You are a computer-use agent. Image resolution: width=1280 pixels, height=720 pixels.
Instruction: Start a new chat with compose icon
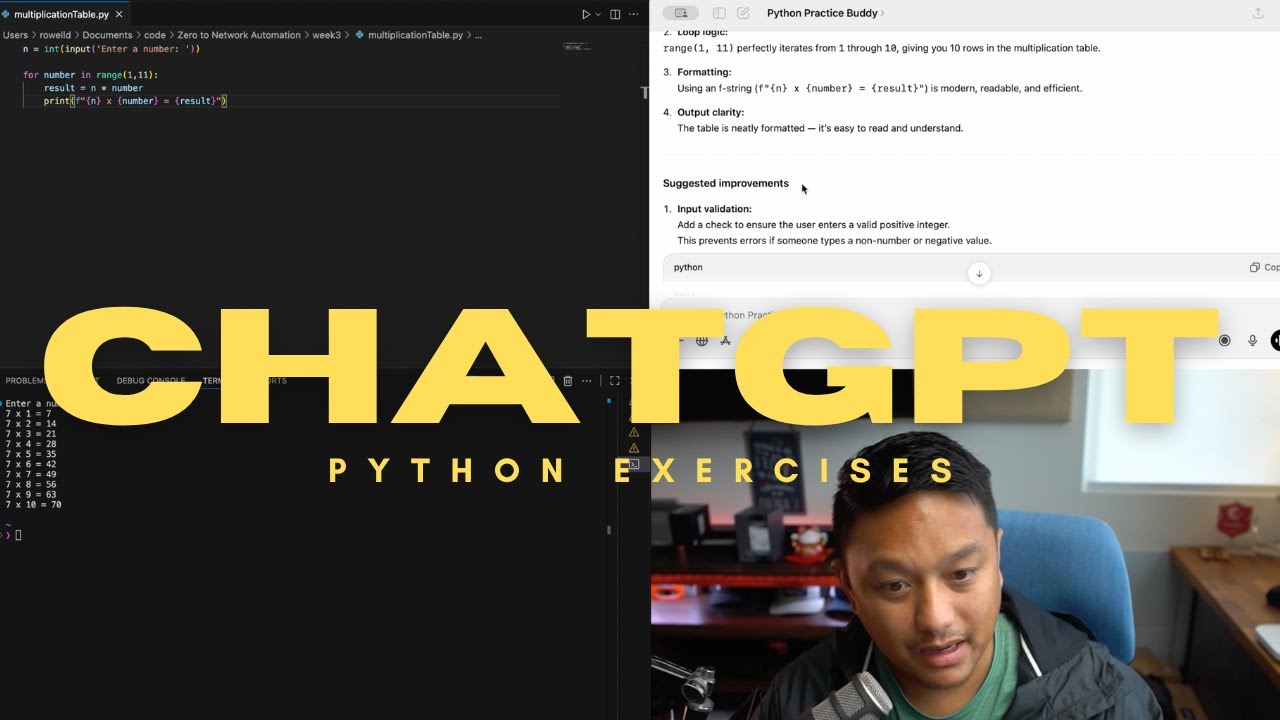743,13
